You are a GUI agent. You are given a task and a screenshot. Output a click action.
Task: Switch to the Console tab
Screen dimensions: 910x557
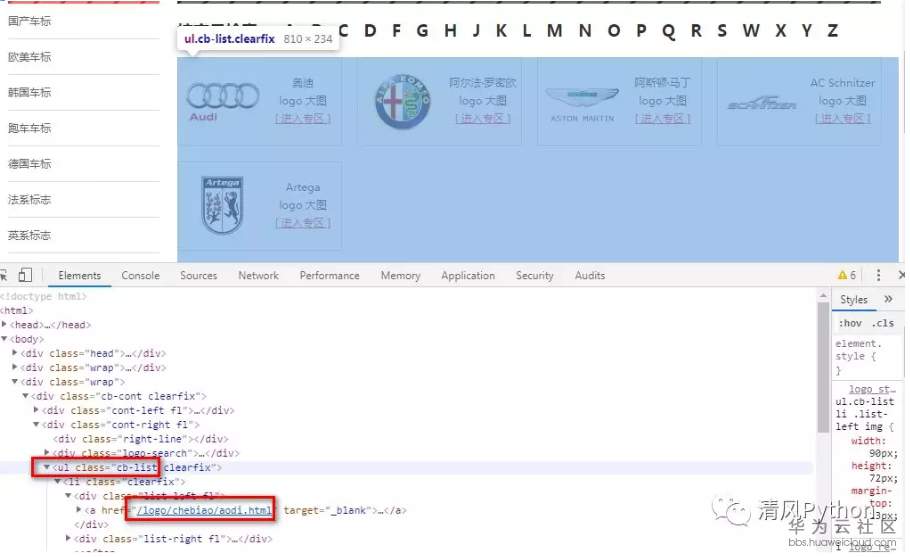(x=140, y=276)
